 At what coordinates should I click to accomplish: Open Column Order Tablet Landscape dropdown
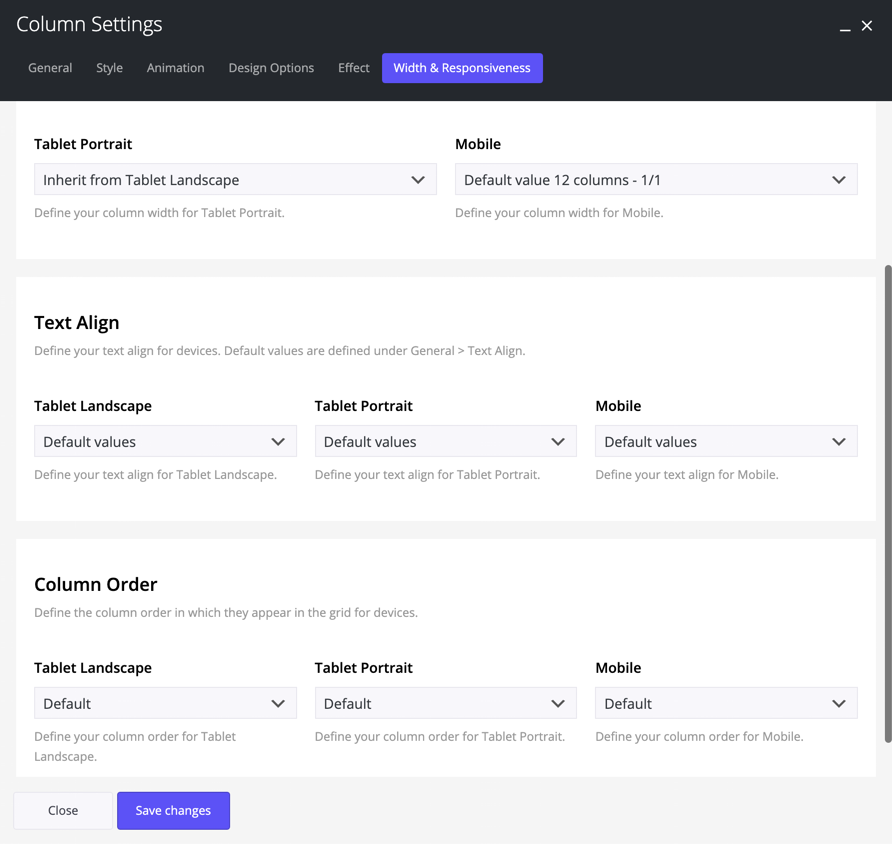pyautogui.click(x=165, y=704)
